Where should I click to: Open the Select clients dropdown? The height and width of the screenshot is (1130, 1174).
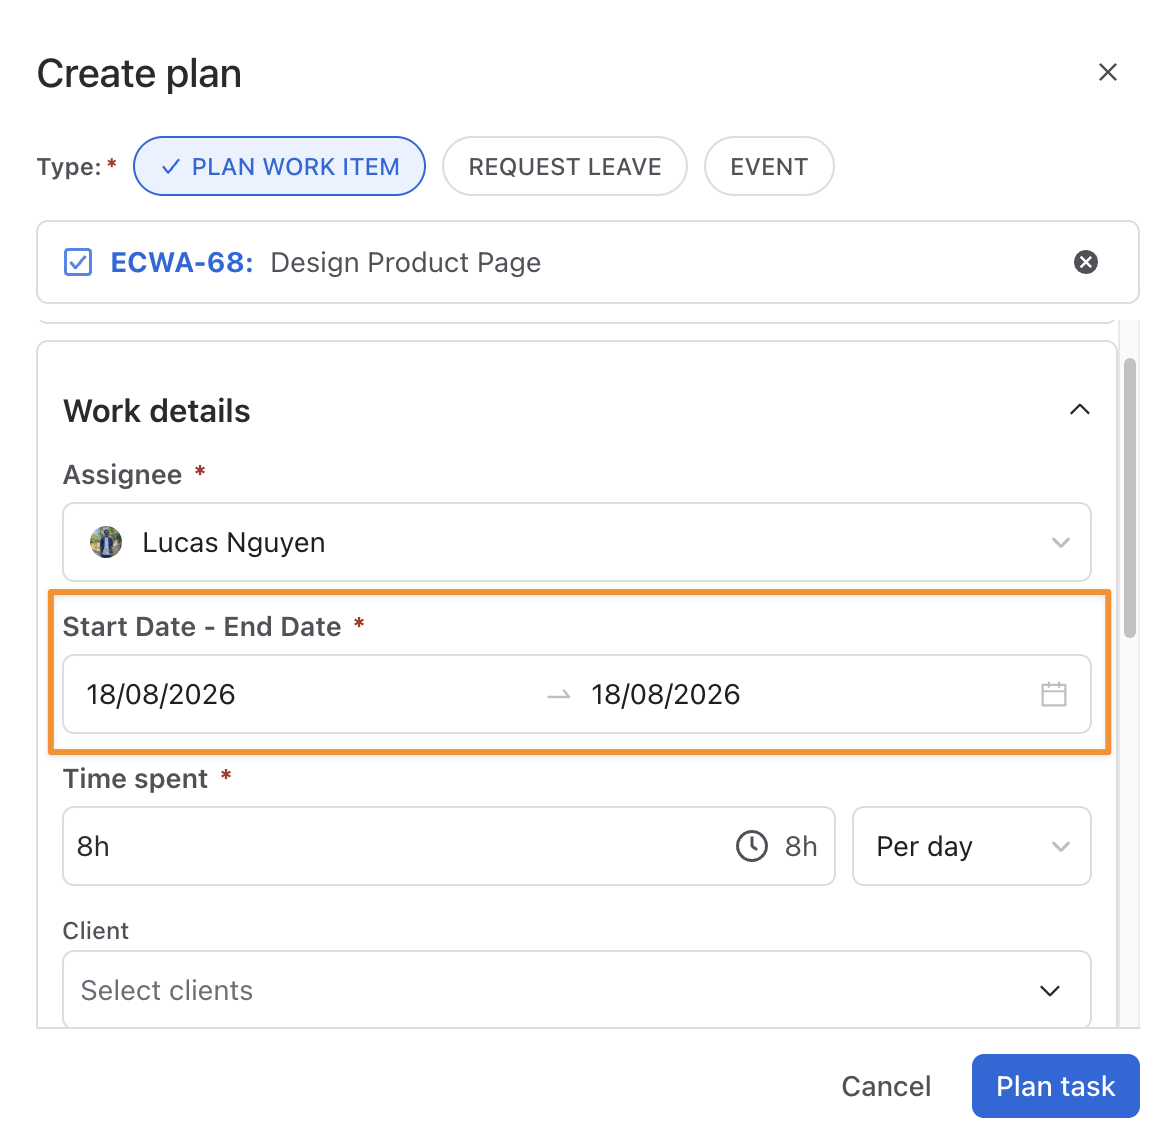(577, 990)
